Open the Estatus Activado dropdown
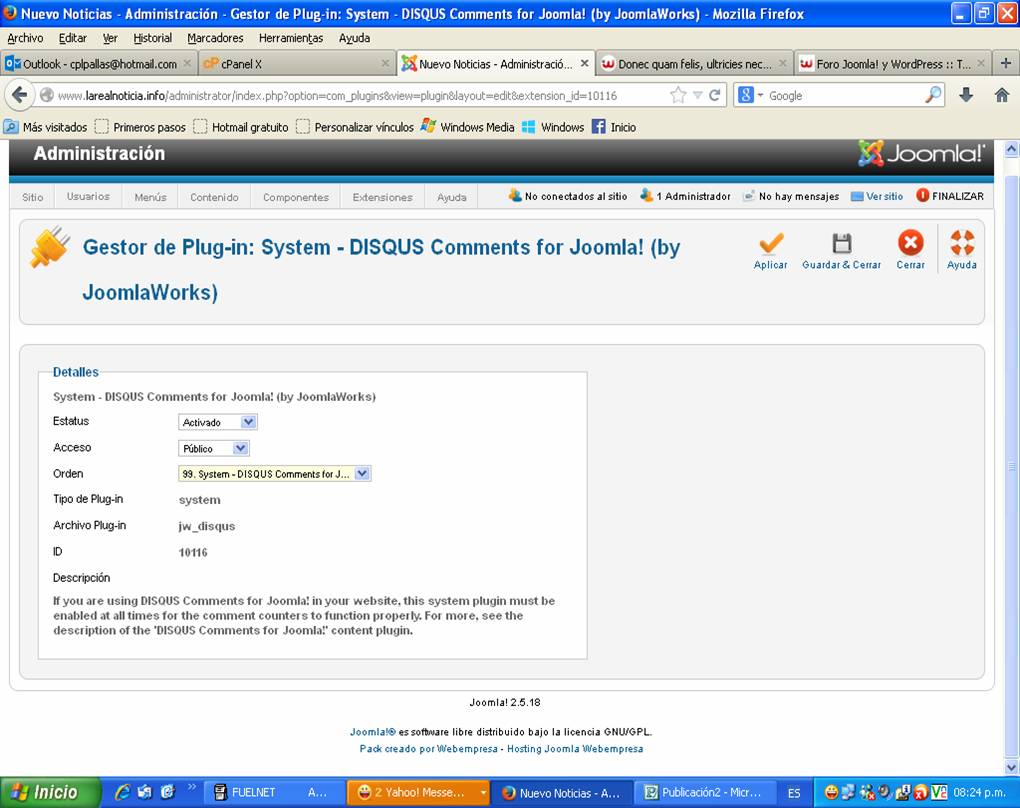The image size is (1020, 808). pos(218,422)
